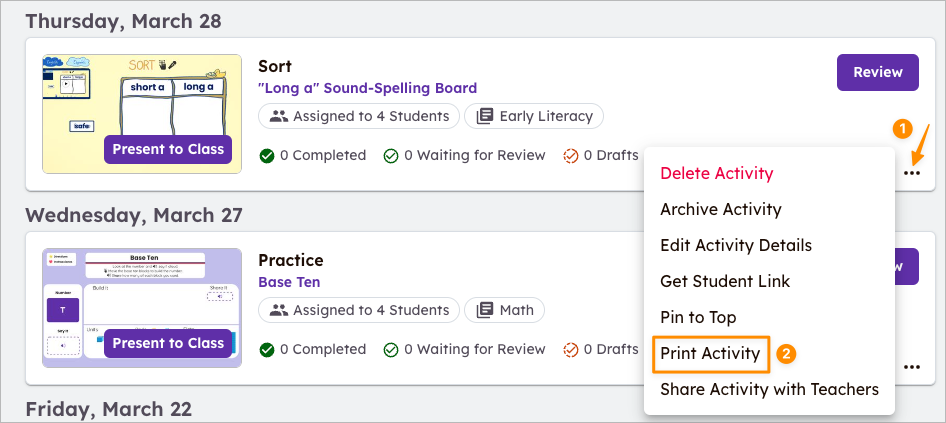Select Share Activity with Teachers
Viewport: 946px width, 423px height.
pyautogui.click(x=769, y=389)
